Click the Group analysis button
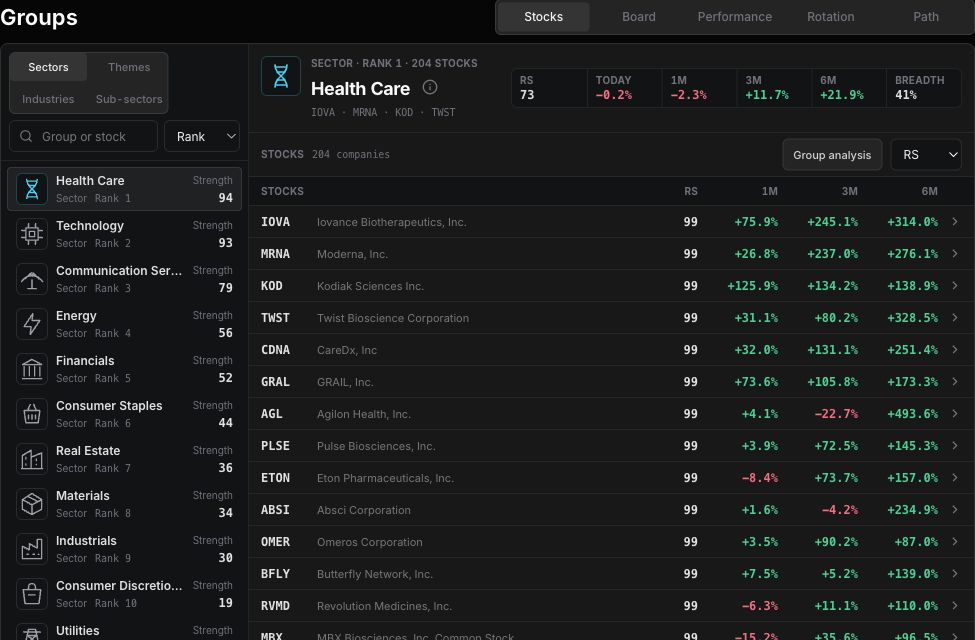This screenshot has width=975, height=640. coord(832,155)
